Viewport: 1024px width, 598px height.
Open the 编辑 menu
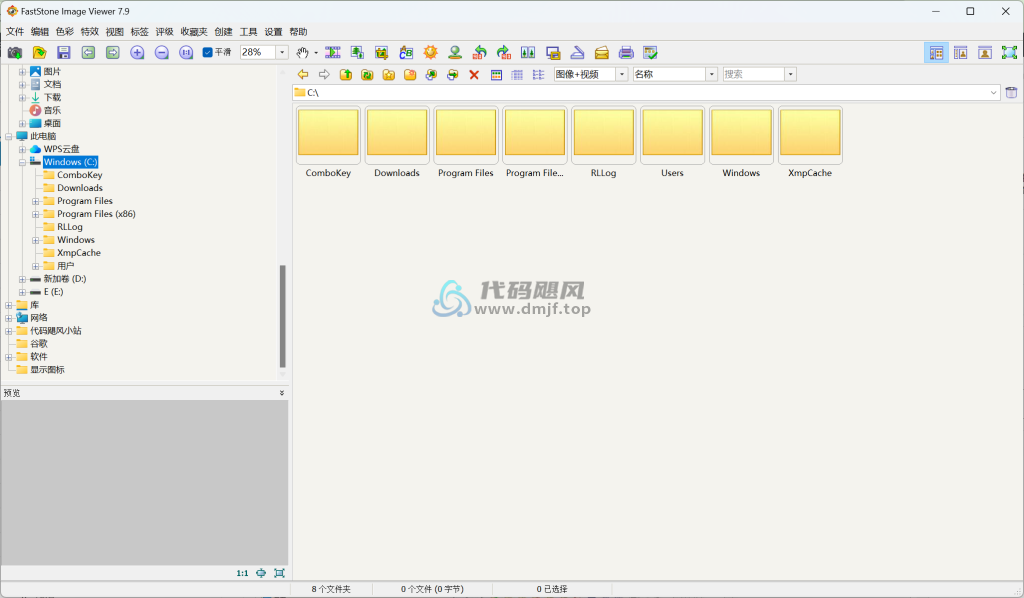[39, 31]
